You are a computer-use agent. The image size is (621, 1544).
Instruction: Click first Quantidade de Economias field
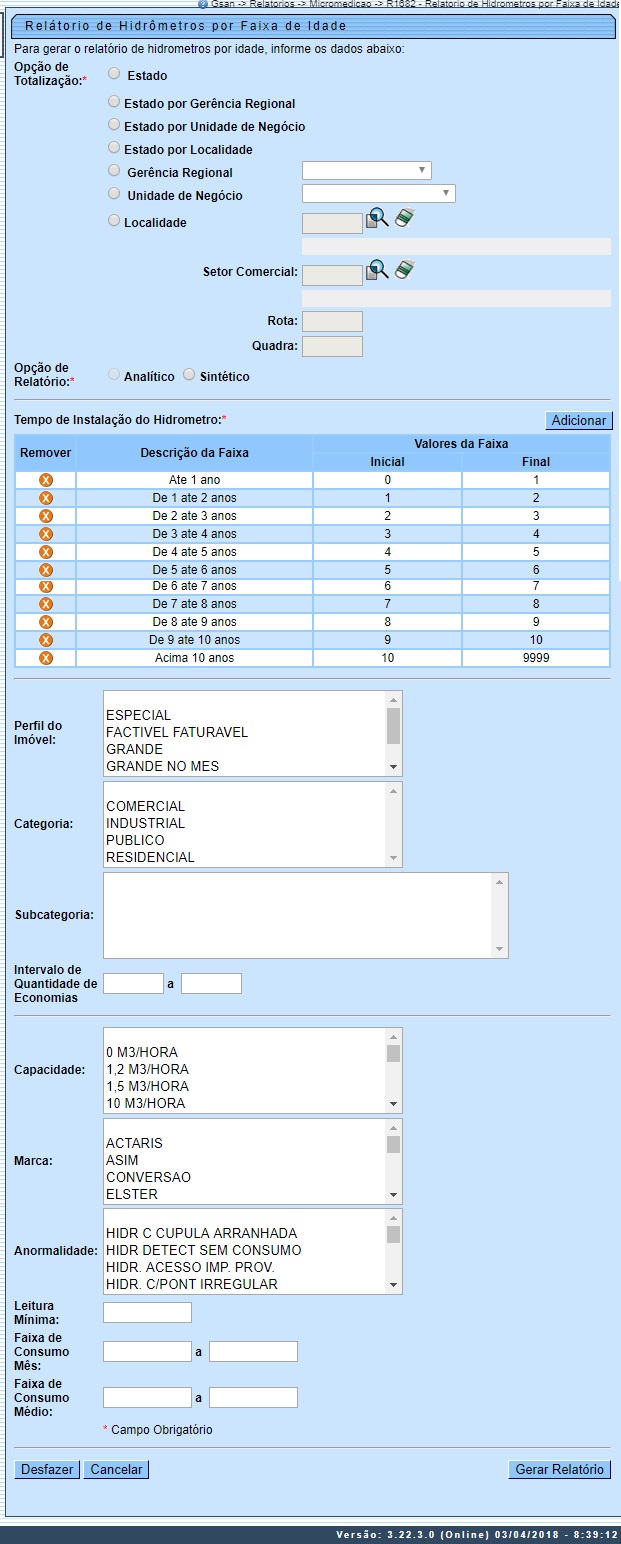[133, 983]
